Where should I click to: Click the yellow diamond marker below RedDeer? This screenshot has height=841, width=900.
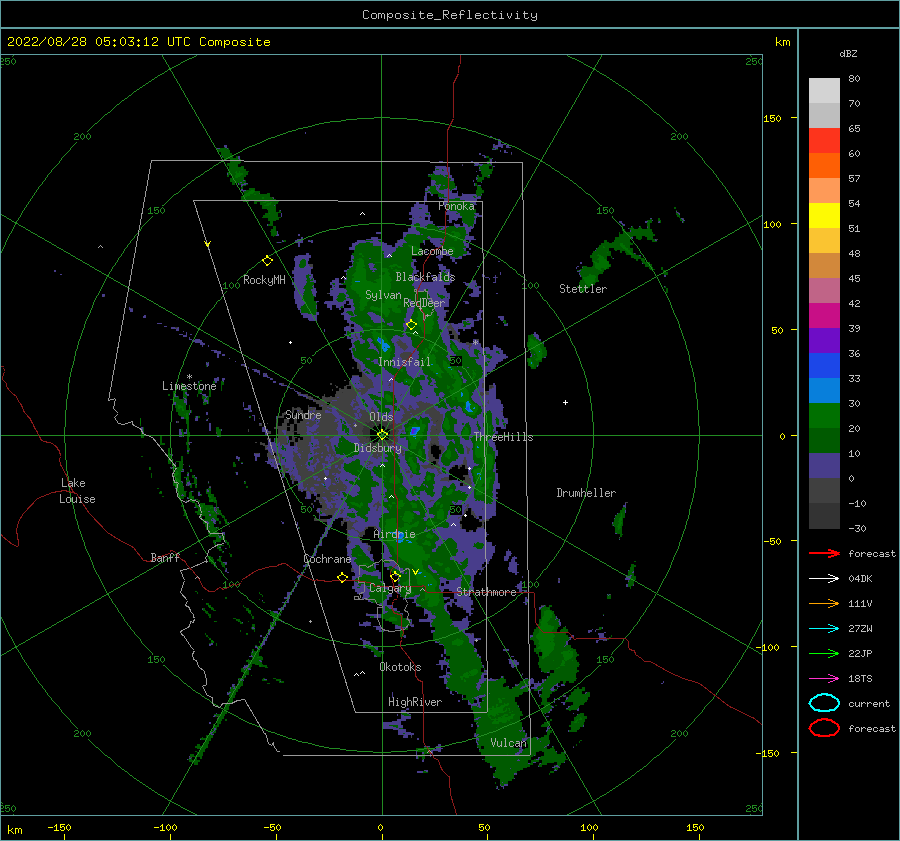[411, 325]
